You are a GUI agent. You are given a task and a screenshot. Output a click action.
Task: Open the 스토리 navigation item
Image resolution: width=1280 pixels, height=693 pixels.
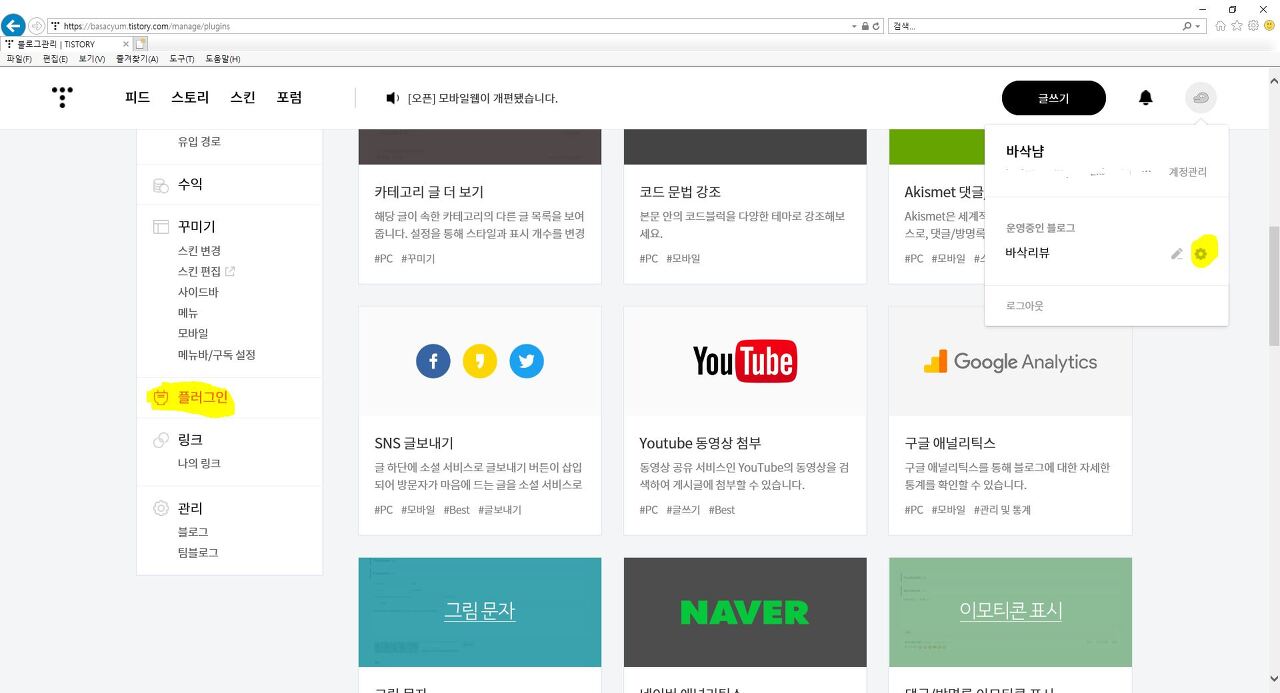click(190, 97)
